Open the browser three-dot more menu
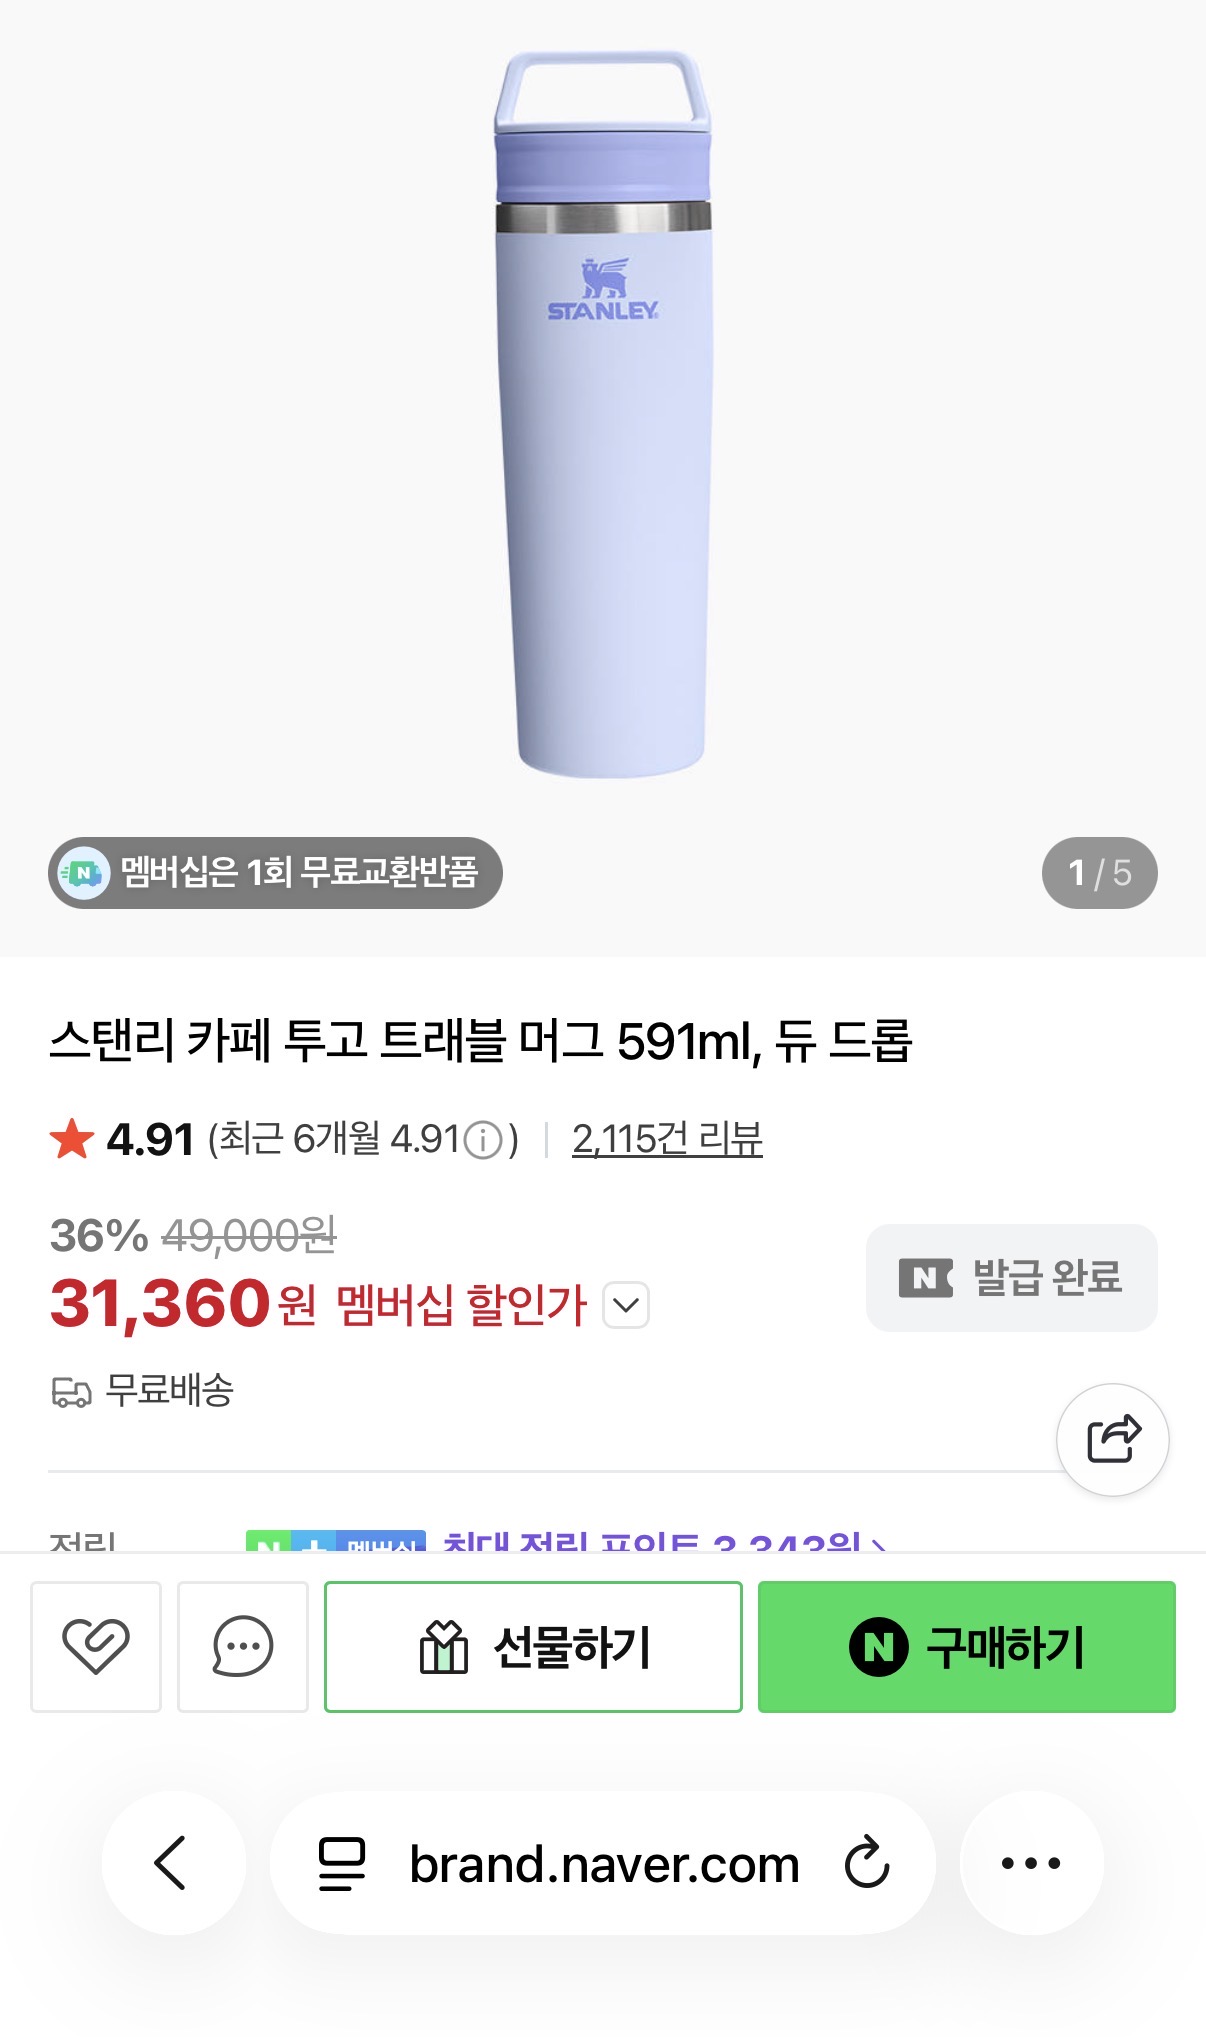 (x=1031, y=1863)
